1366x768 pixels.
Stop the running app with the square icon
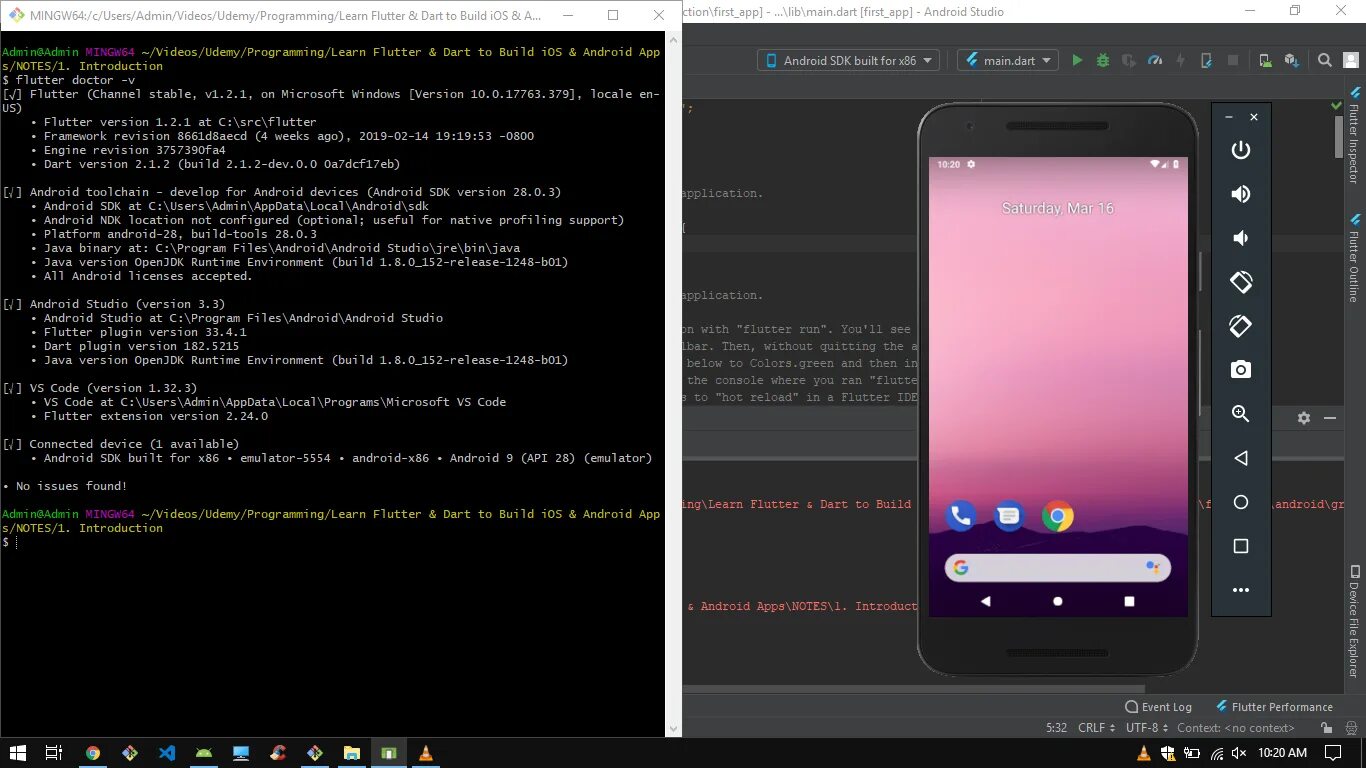click(x=1233, y=60)
